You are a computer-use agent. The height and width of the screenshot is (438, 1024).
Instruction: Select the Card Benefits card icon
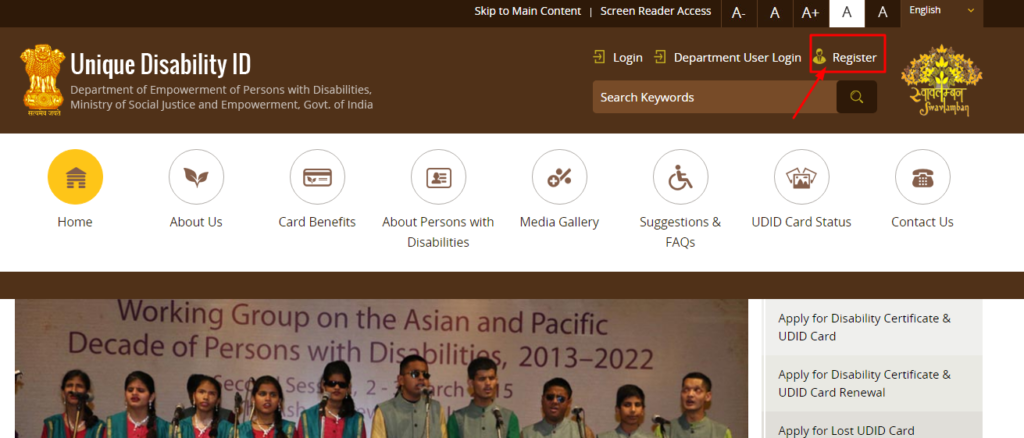(x=317, y=177)
